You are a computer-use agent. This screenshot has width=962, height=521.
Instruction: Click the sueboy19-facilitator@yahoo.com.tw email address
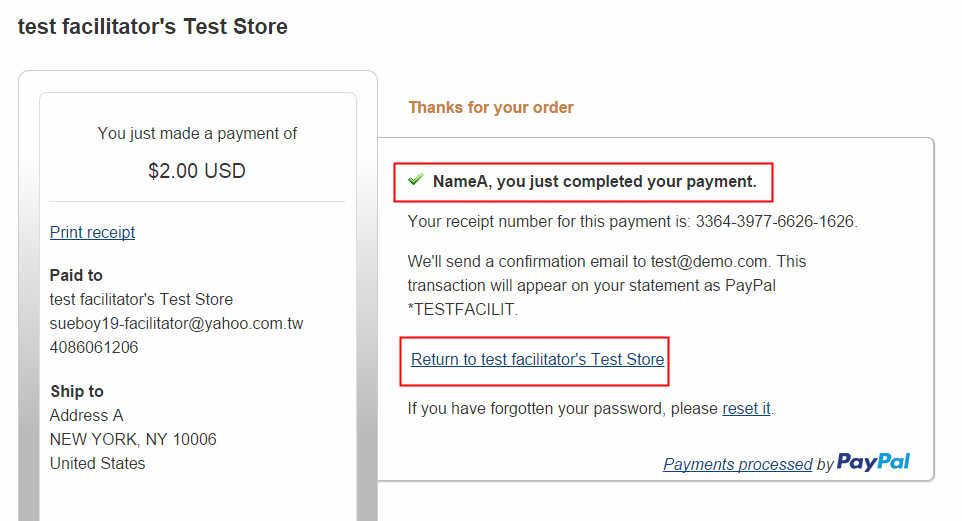click(x=176, y=323)
